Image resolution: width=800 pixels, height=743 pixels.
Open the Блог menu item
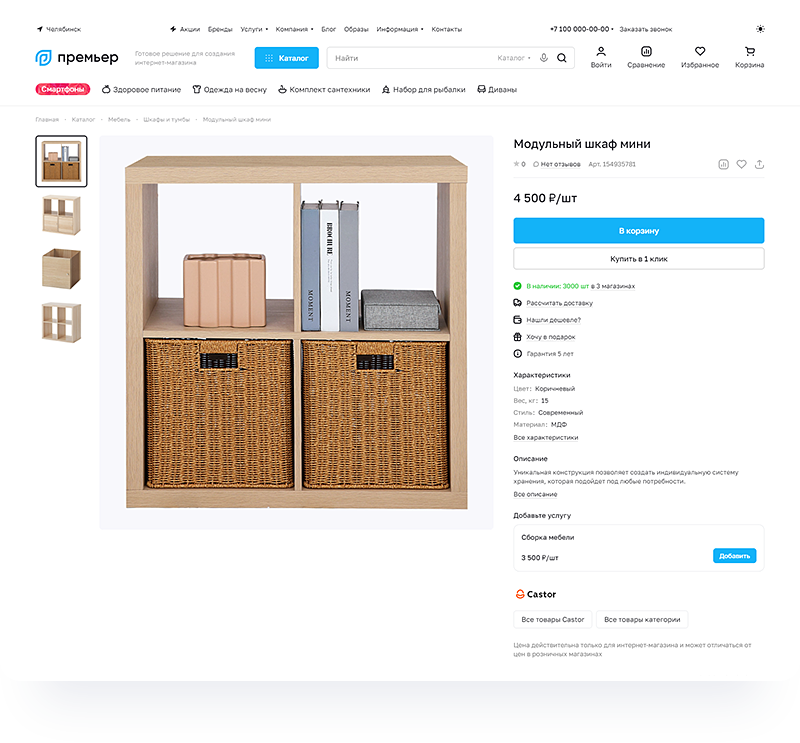click(x=329, y=29)
